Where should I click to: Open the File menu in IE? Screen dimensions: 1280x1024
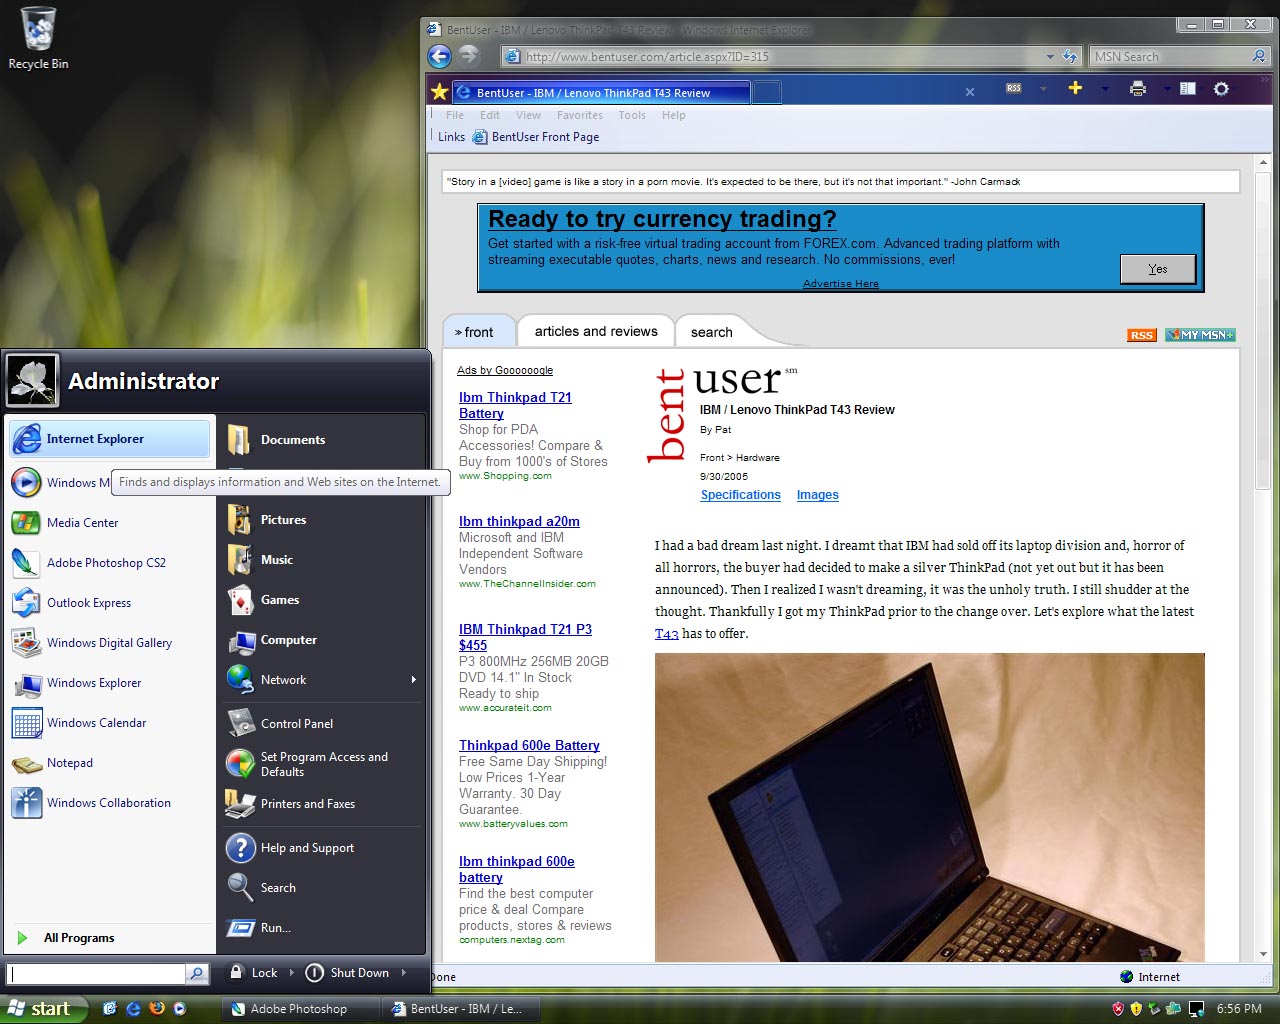[455, 115]
